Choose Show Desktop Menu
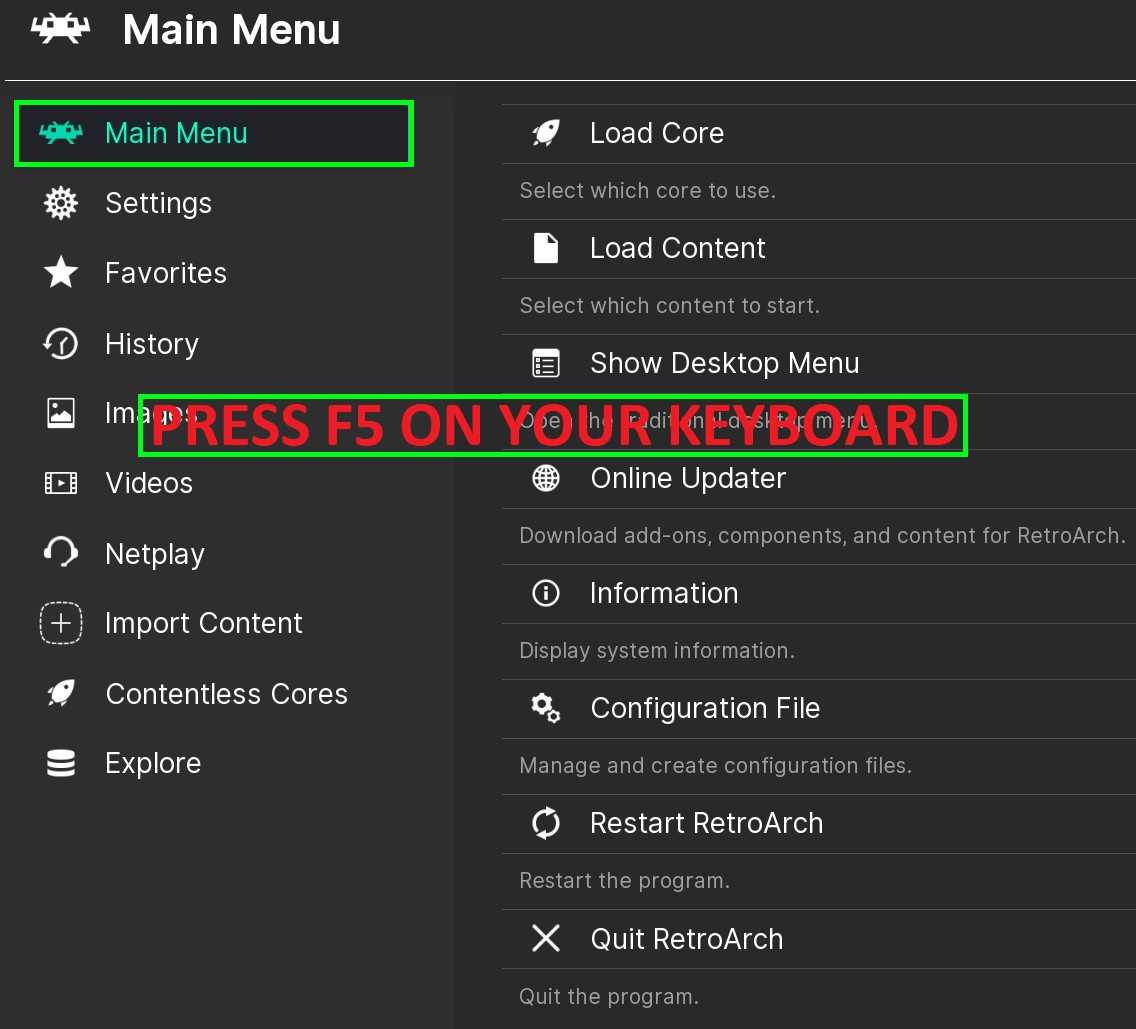 coord(819,363)
